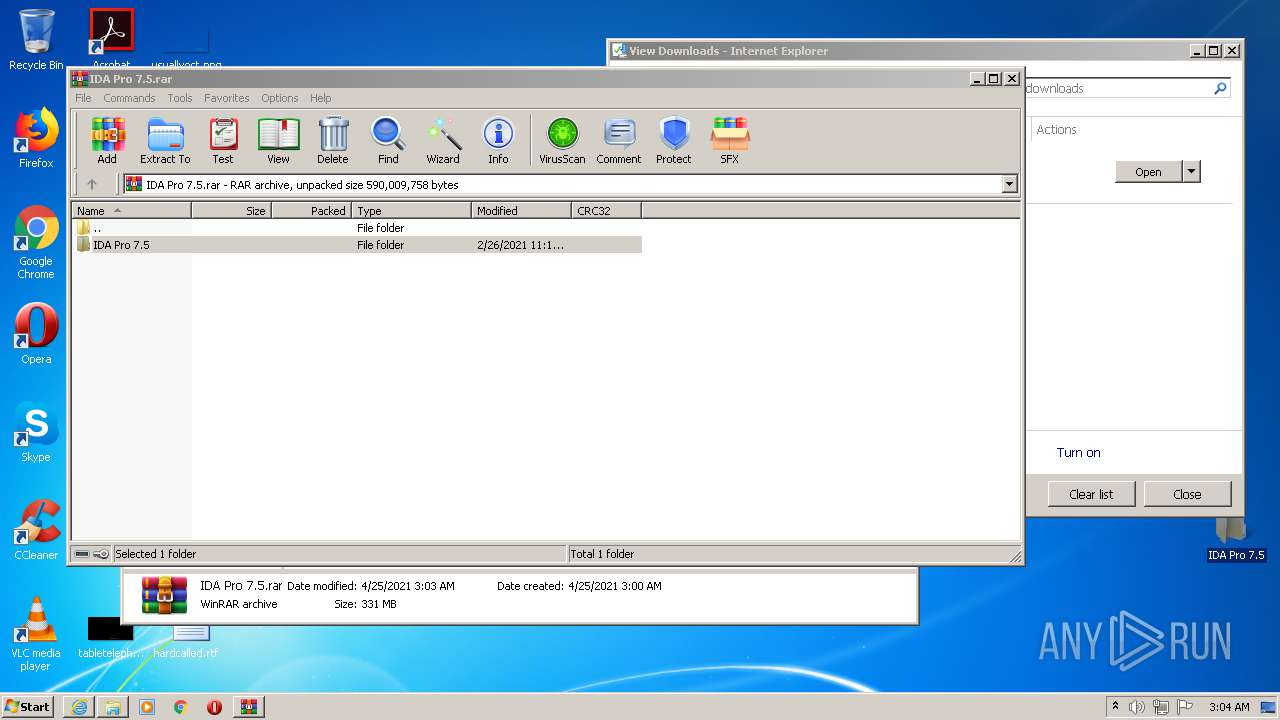
Task: Show hidden tray icons arrow
Action: tap(1116, 707)
